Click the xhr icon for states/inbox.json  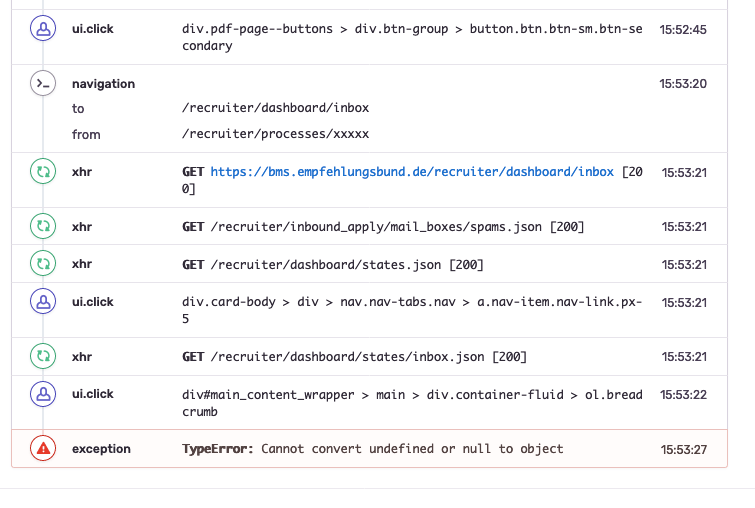(x=43, y=356)
